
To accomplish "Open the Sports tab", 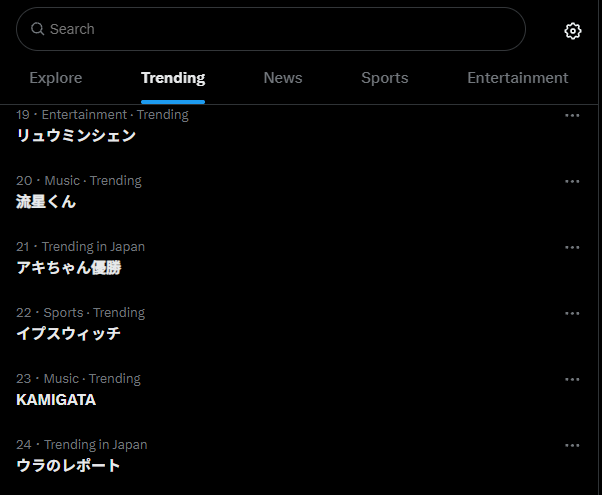I will point(385,78).
